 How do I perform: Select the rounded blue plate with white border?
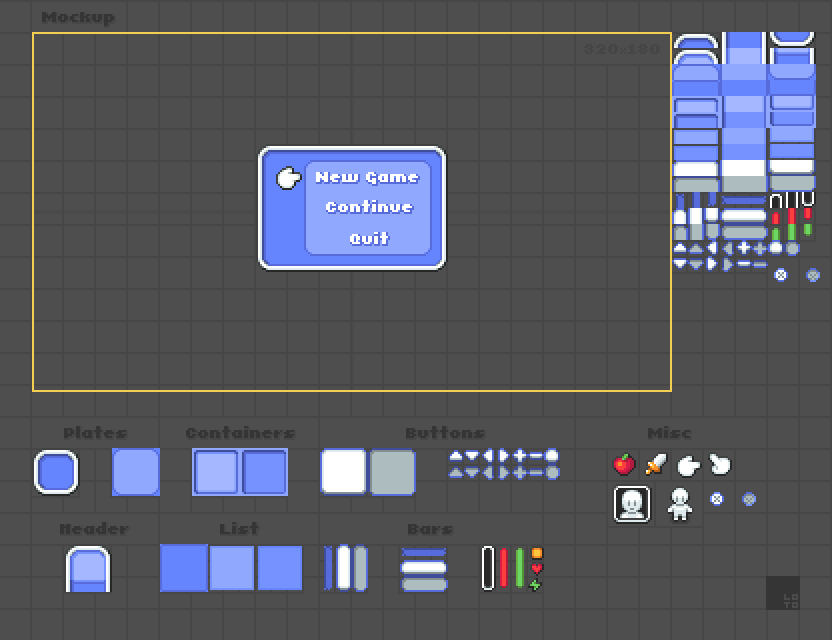(x=56, y=472)
